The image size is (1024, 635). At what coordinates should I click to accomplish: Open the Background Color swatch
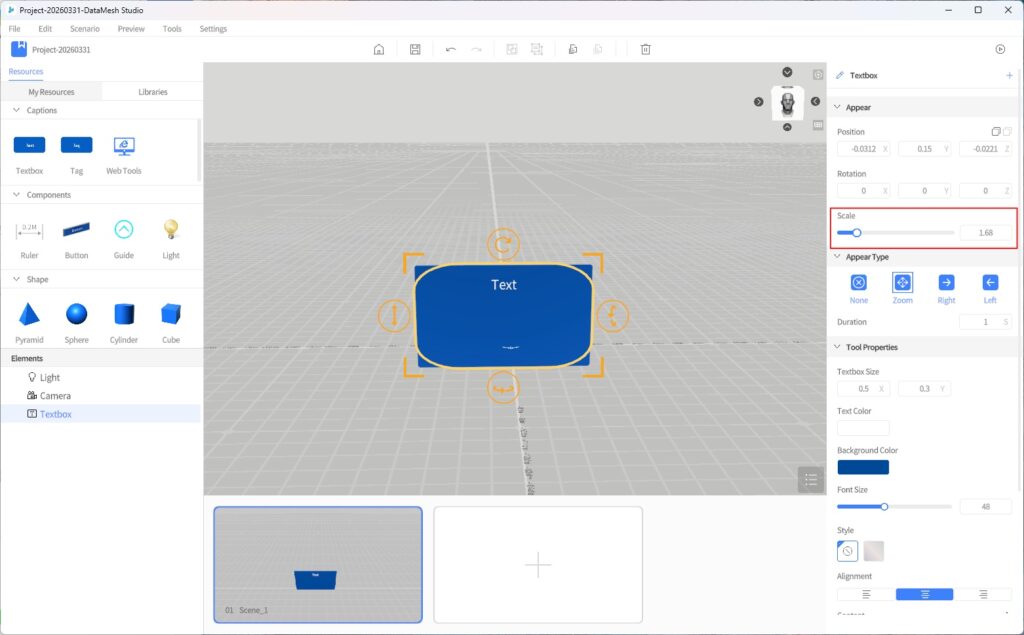862,467
